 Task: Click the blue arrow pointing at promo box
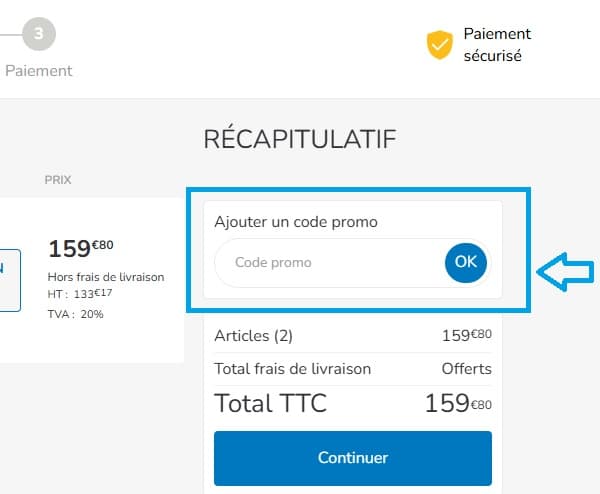566,272
